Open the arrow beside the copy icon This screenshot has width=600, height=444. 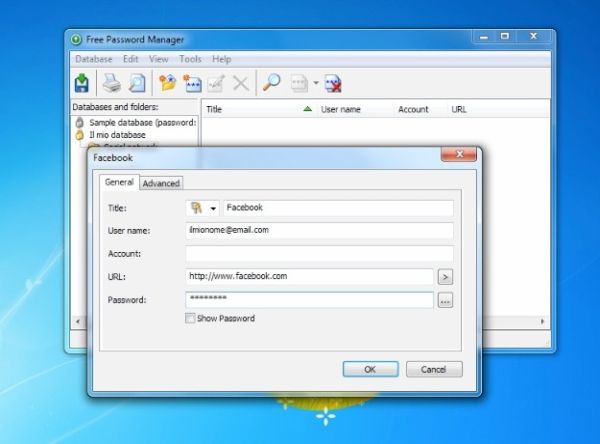click(x=316, y=83)
